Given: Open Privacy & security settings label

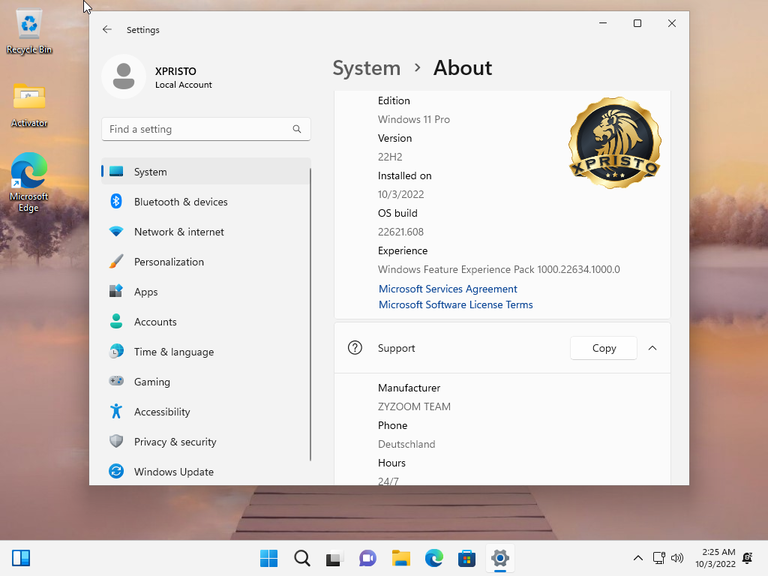Looking at the screenshot, I should point(175,442).
